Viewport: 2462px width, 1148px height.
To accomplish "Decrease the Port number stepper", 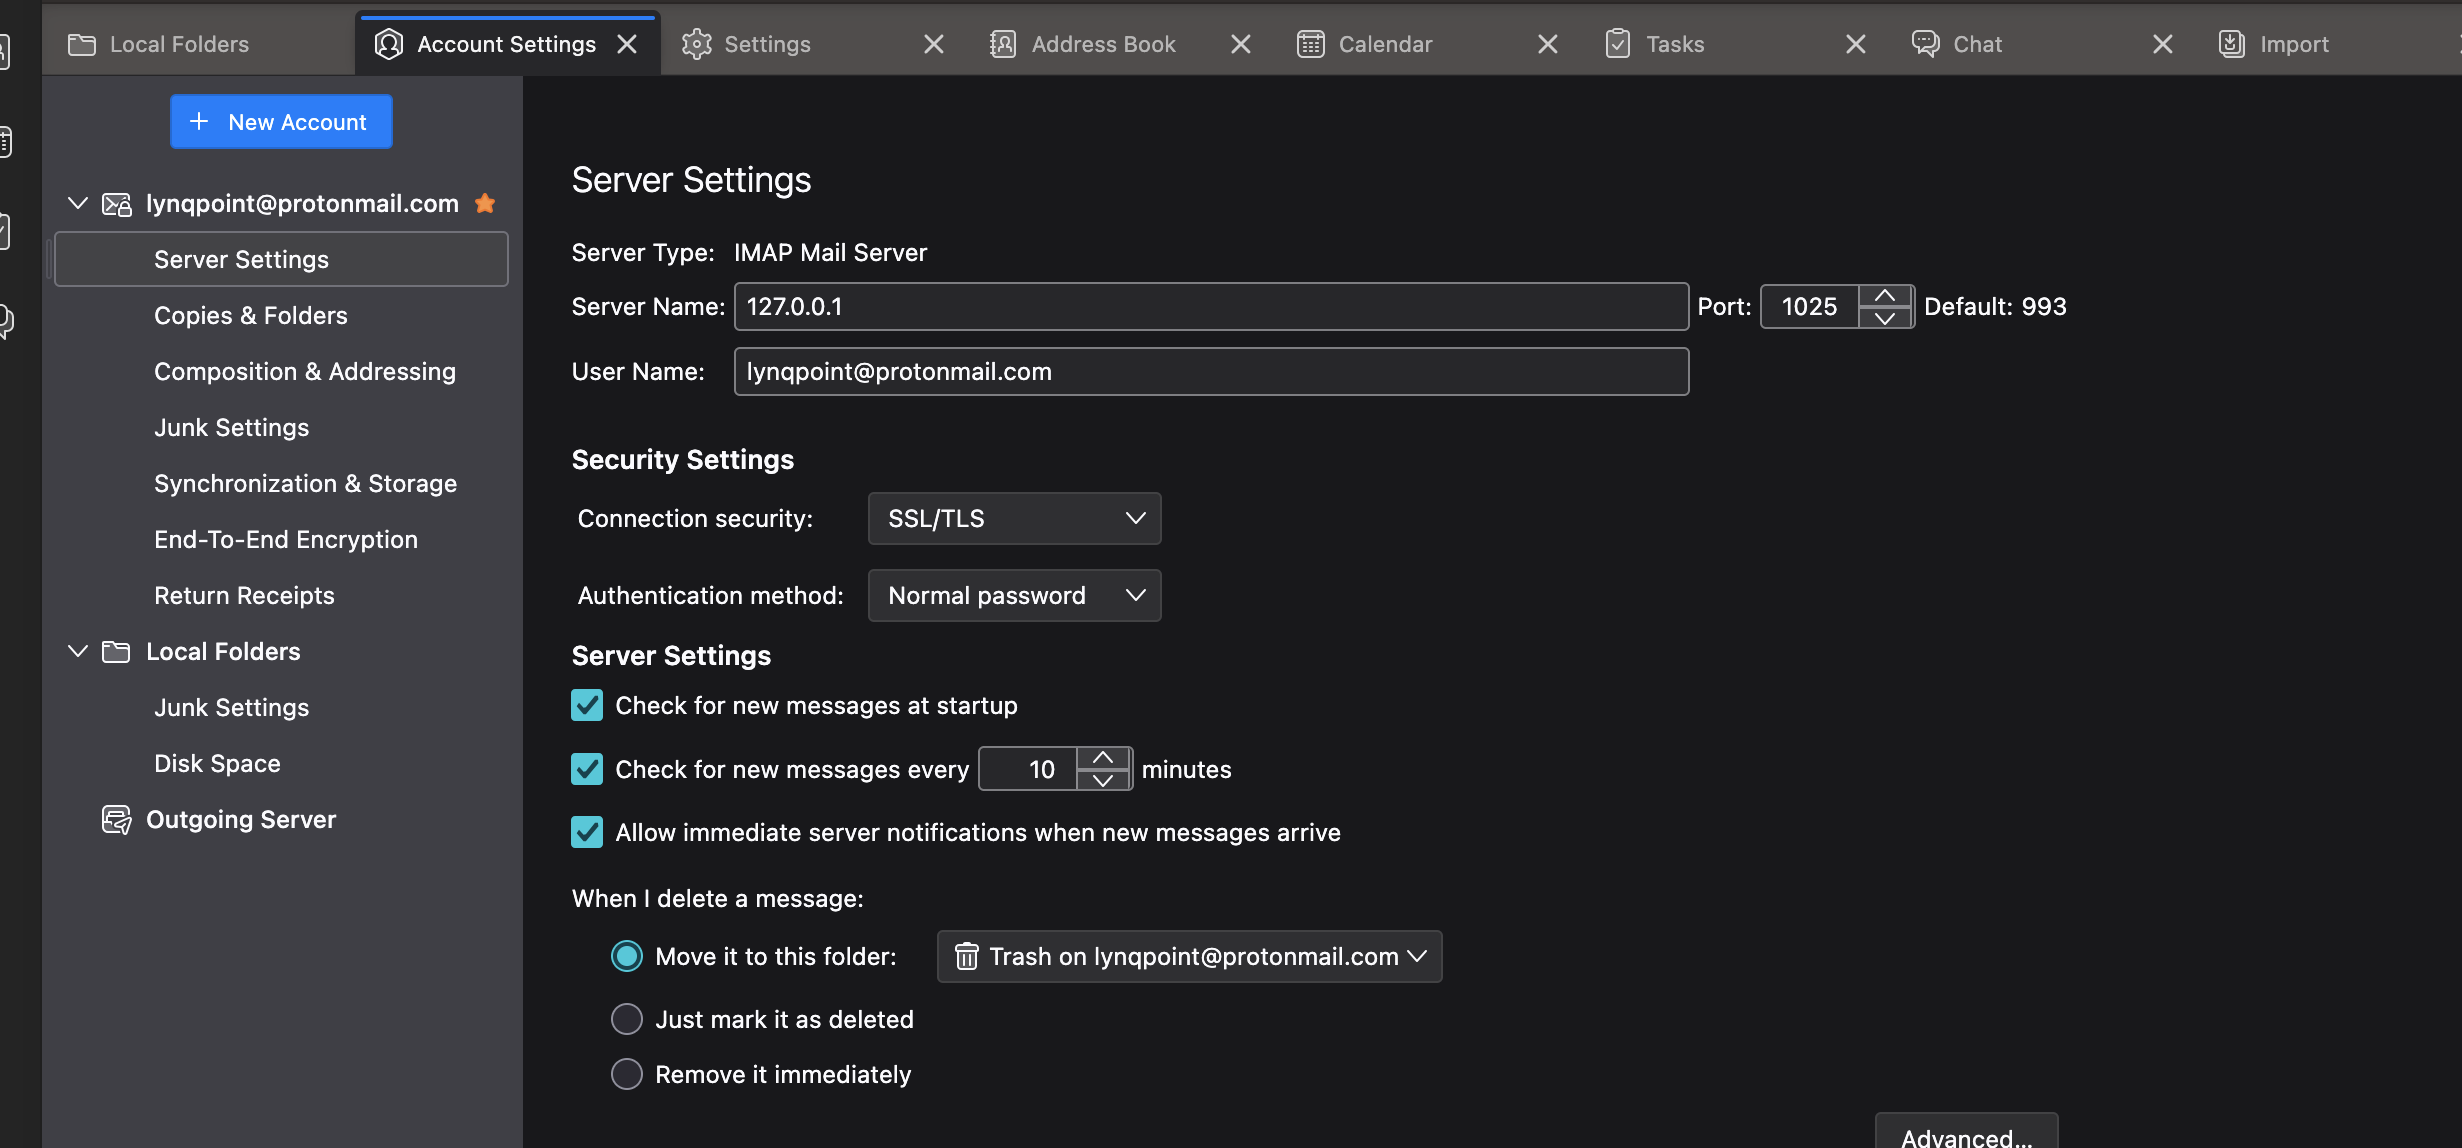I will pos(1885,318).
